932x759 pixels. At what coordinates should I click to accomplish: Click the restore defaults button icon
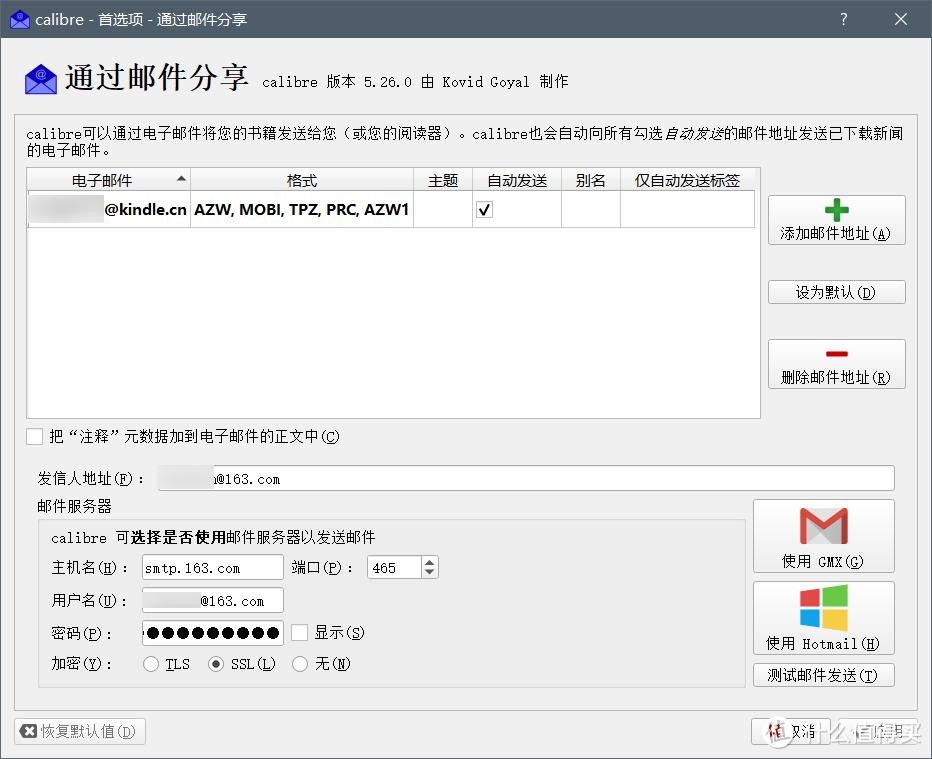pyautogui.click(x=29, y=731)
